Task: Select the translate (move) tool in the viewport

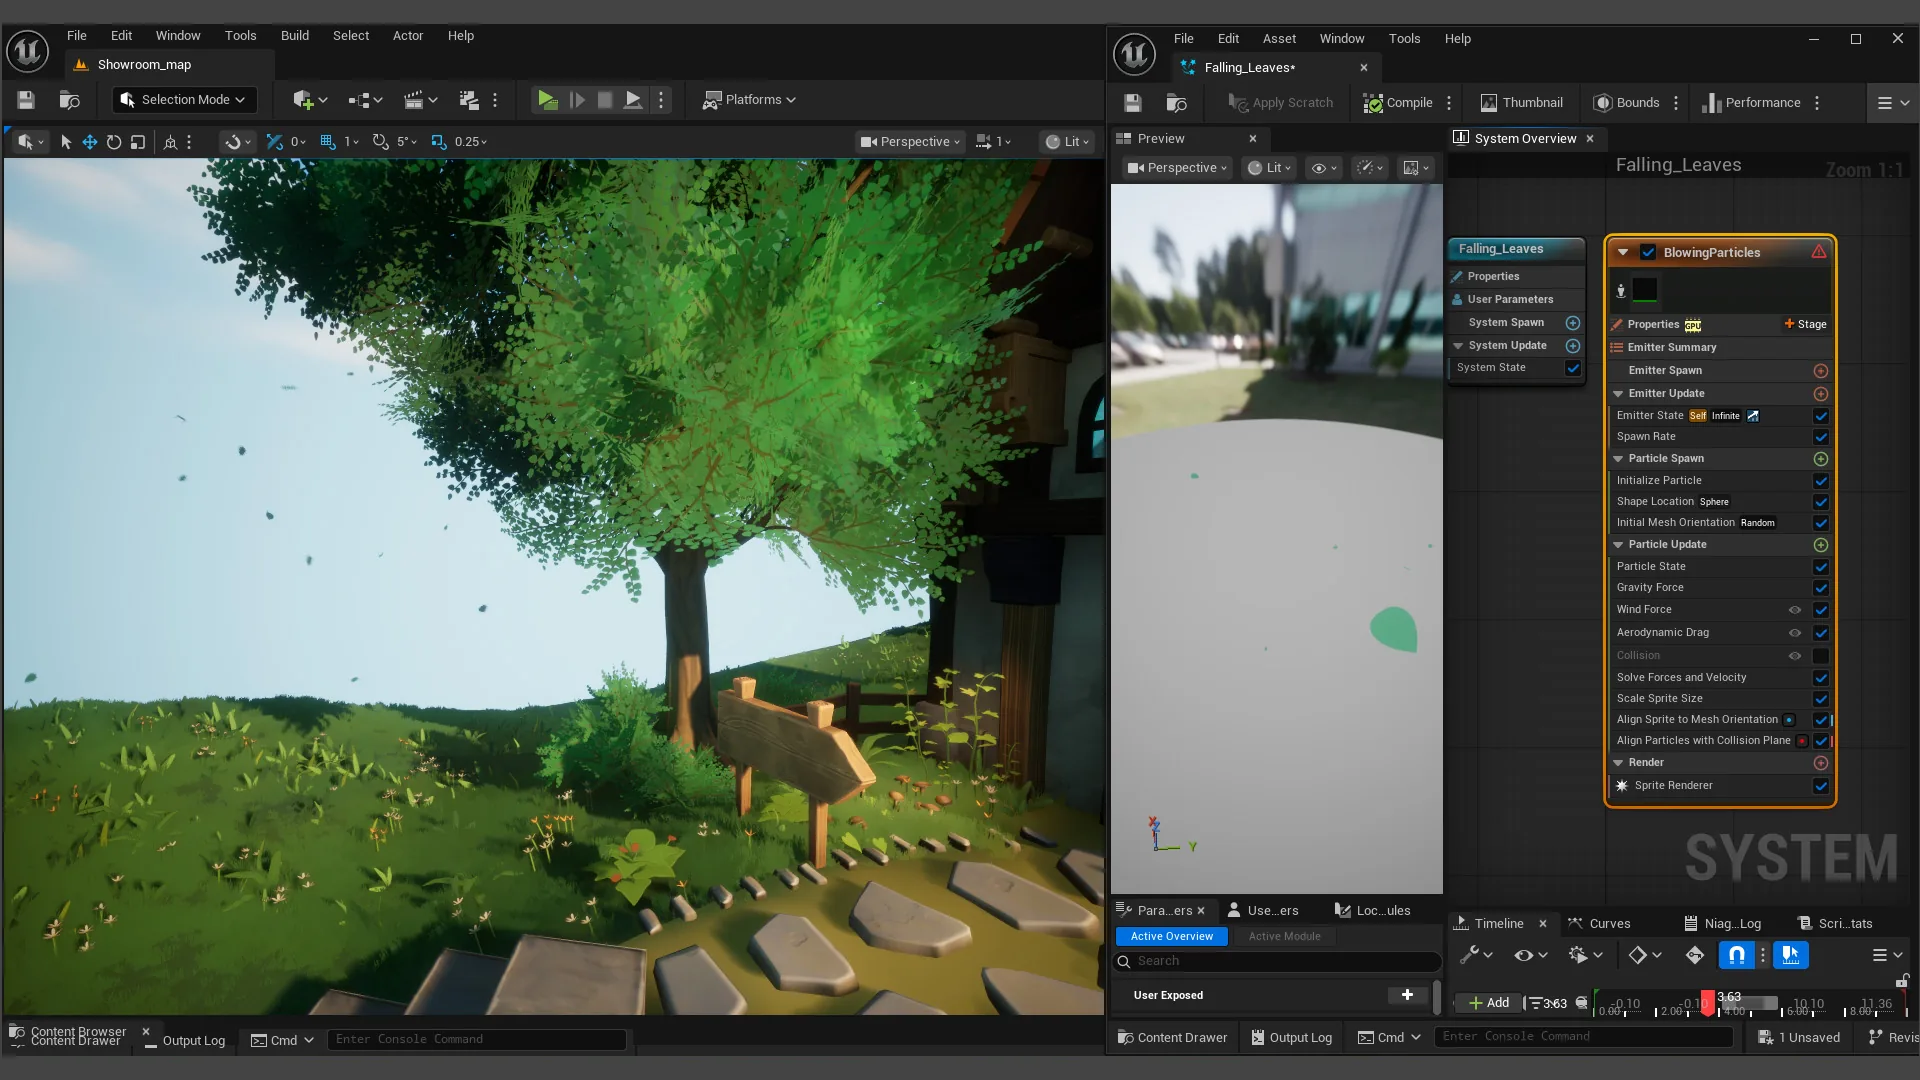Action: click(x=90, y=142)
